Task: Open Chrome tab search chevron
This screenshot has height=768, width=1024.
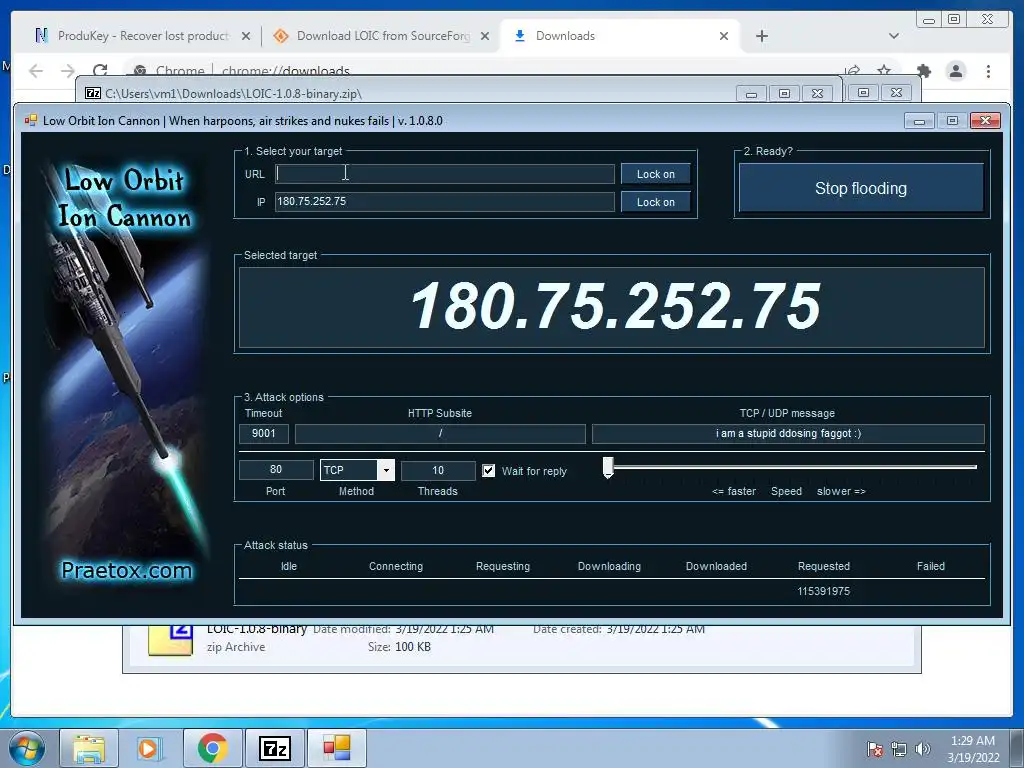Action: click(894, 36)
